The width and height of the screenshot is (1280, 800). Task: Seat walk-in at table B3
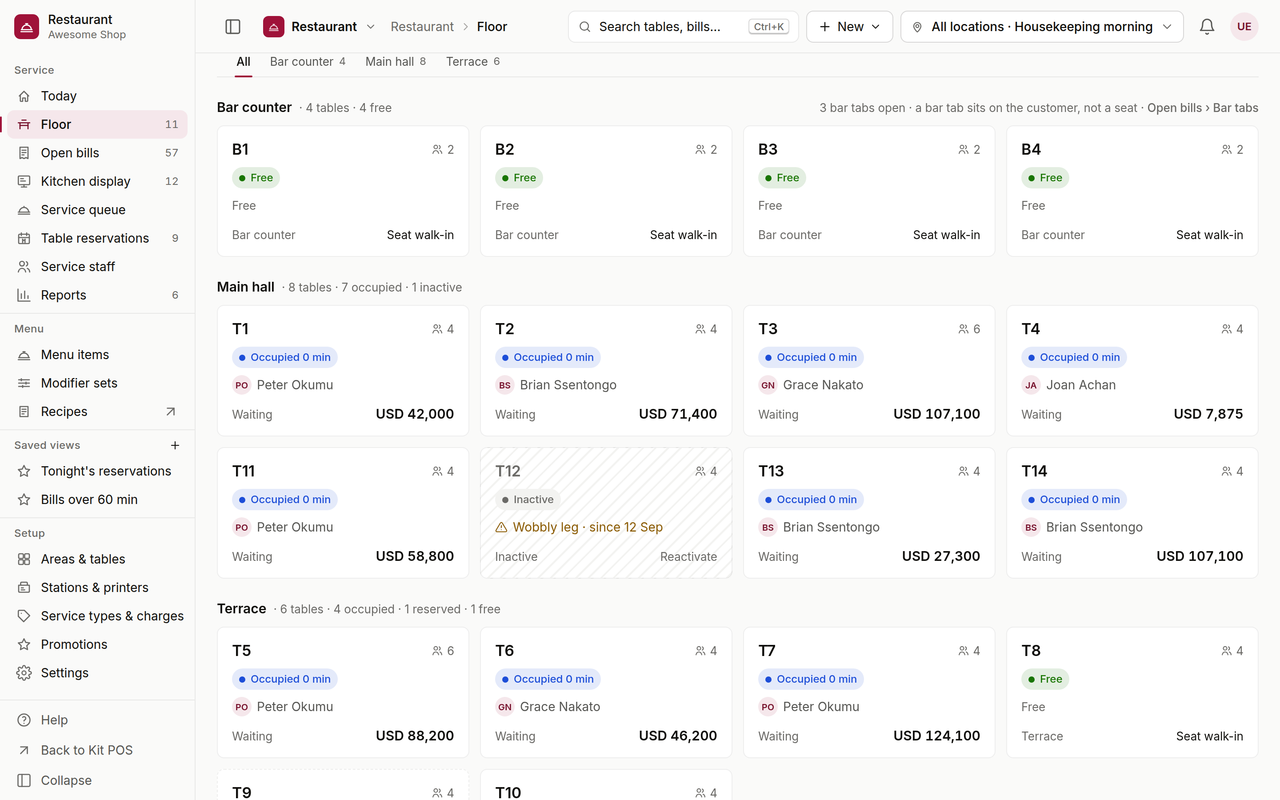click(x=946, y=235)
